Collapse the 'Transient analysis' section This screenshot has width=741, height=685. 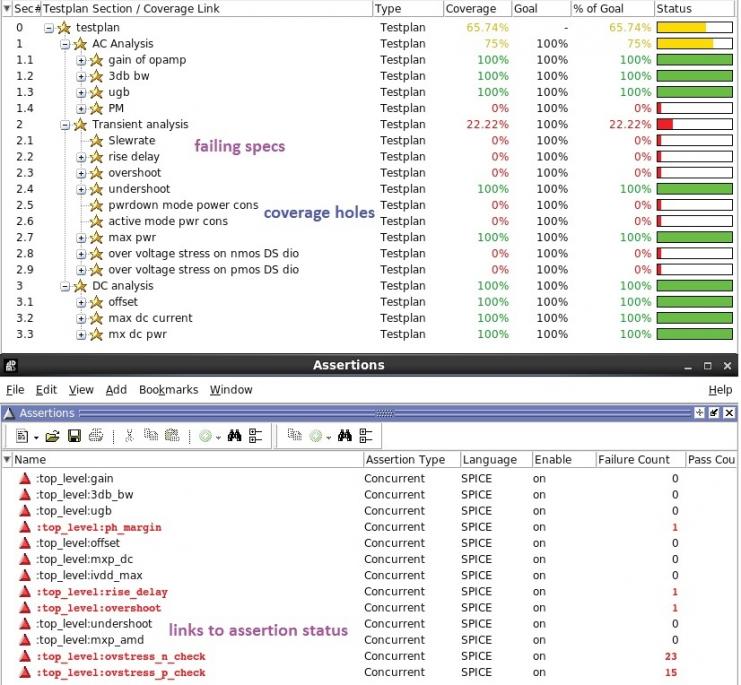pos(65,125)
